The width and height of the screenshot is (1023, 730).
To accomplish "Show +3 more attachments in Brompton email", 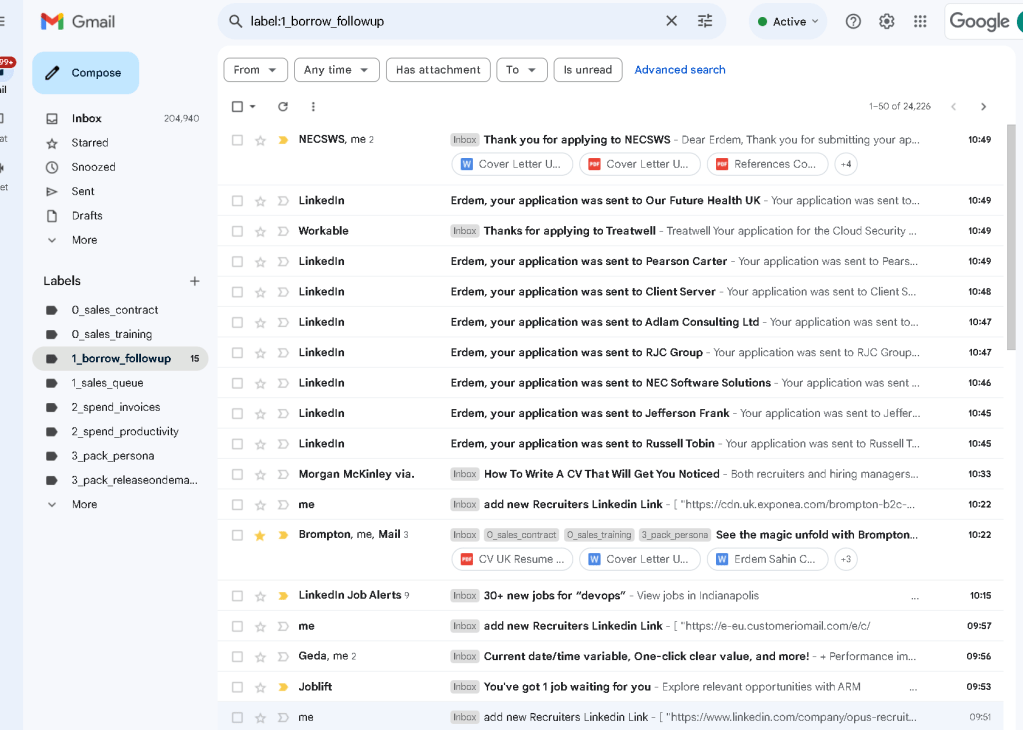I will click(x=846, y=559).
